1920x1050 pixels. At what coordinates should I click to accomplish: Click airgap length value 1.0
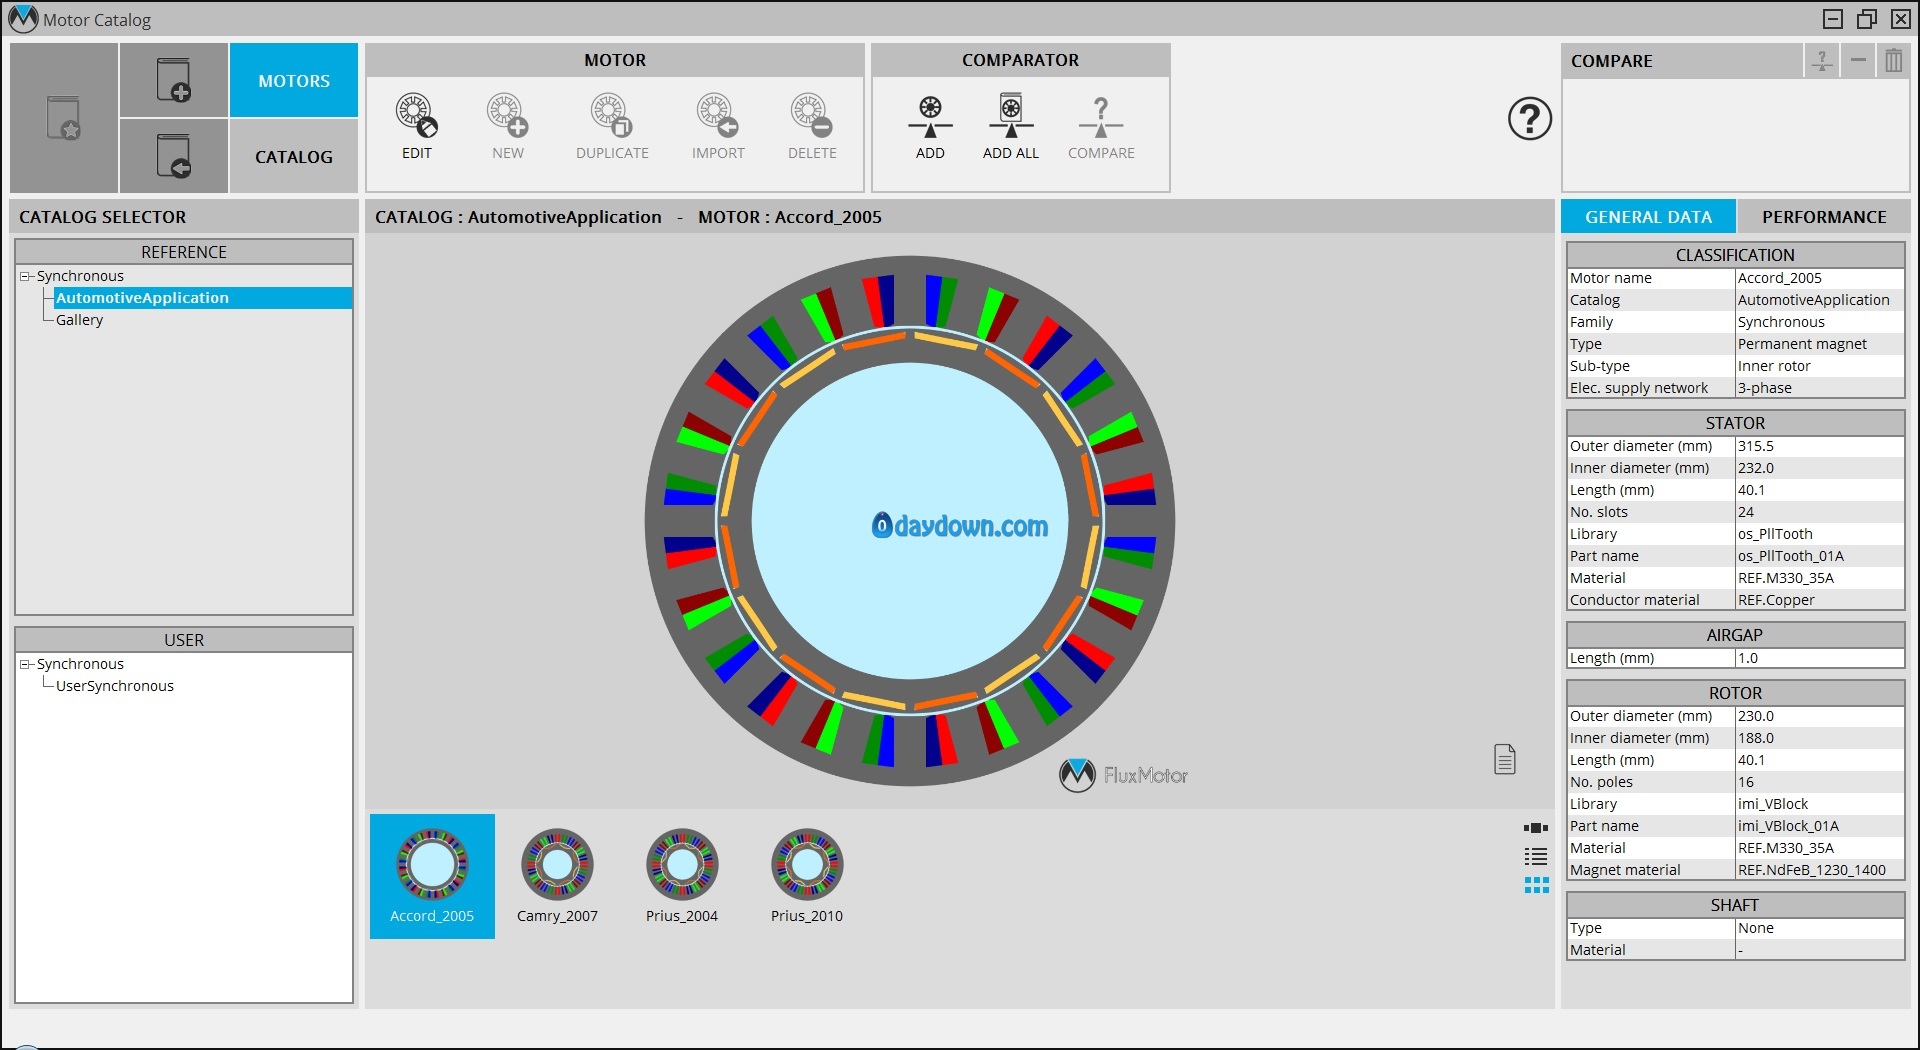pyautogui.click(x=1819, y=658)
